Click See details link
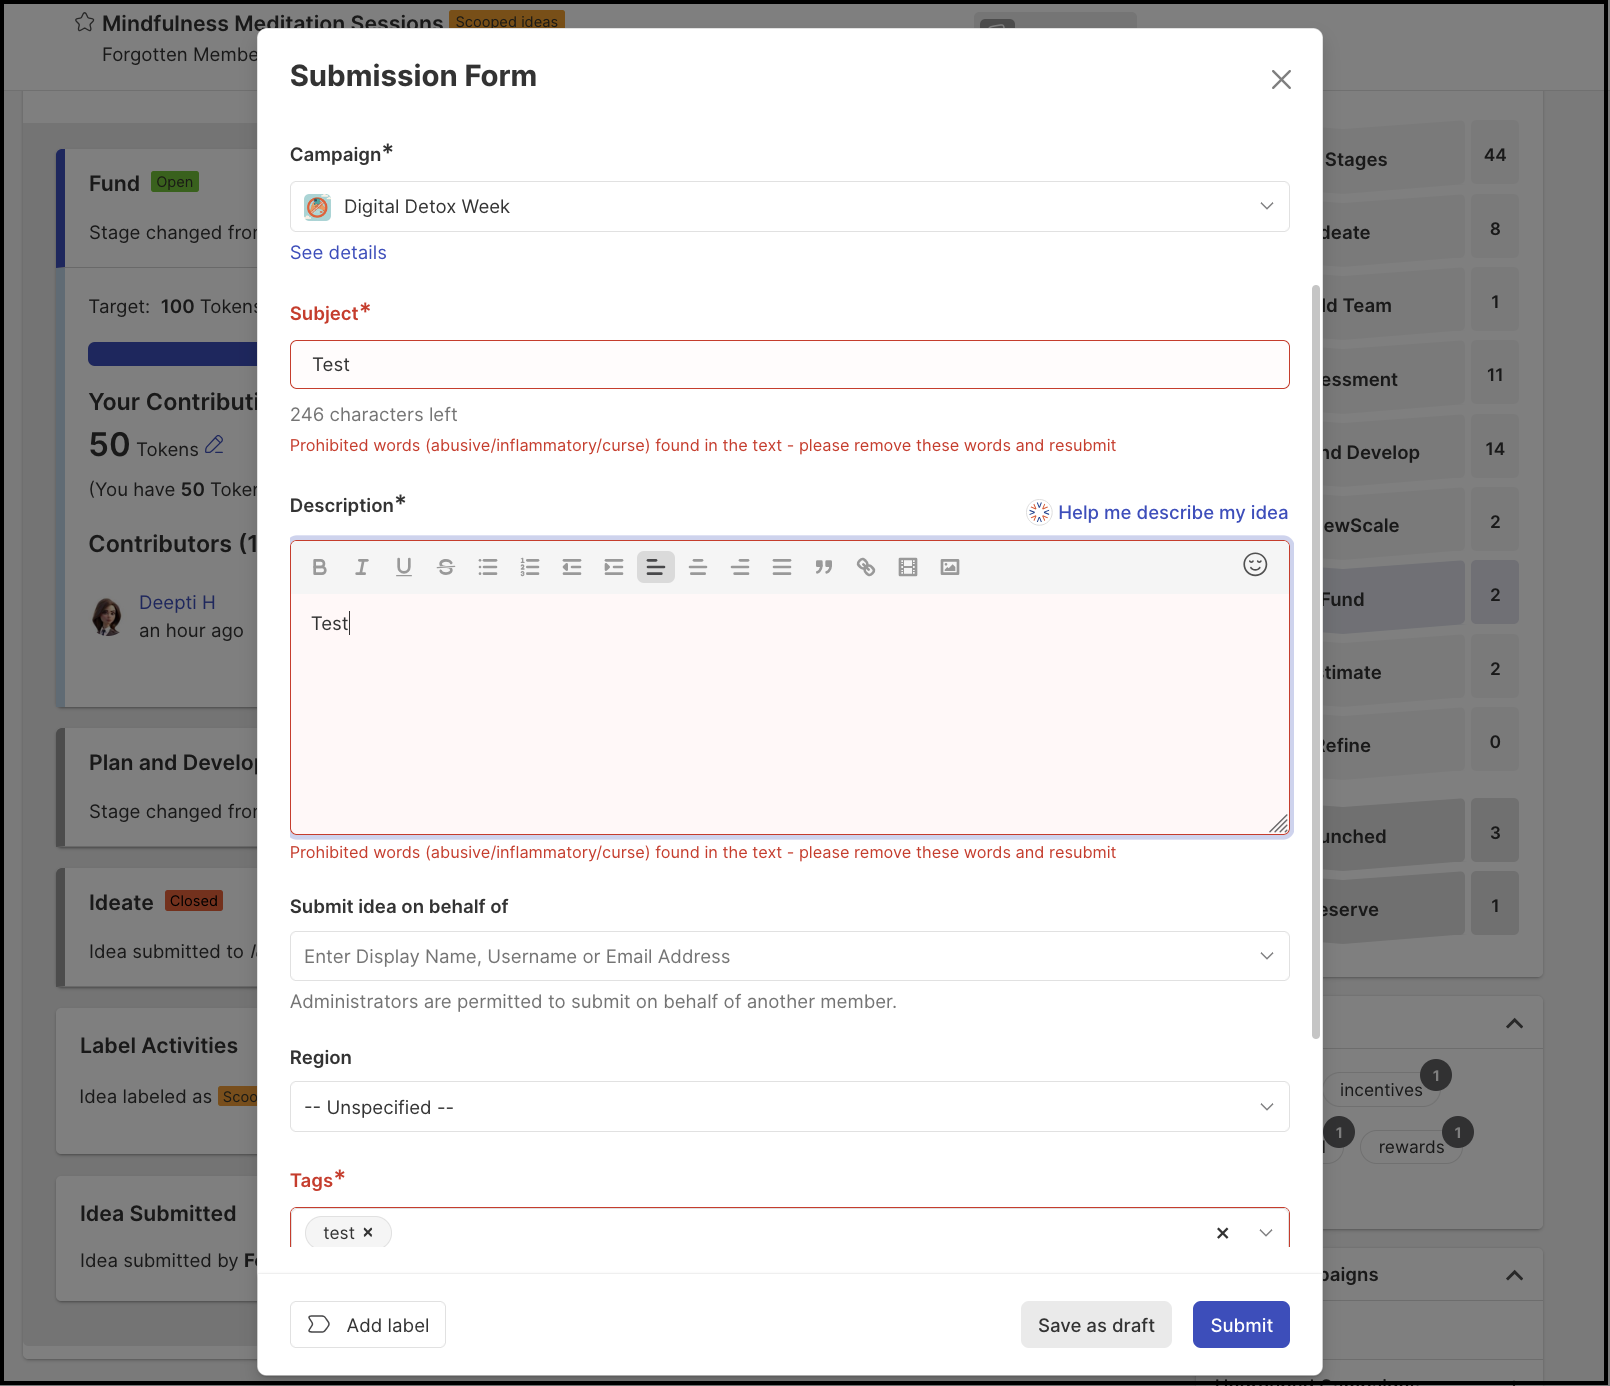Viewport: 1610px width, 1386px height. click(x=338, y=253)
